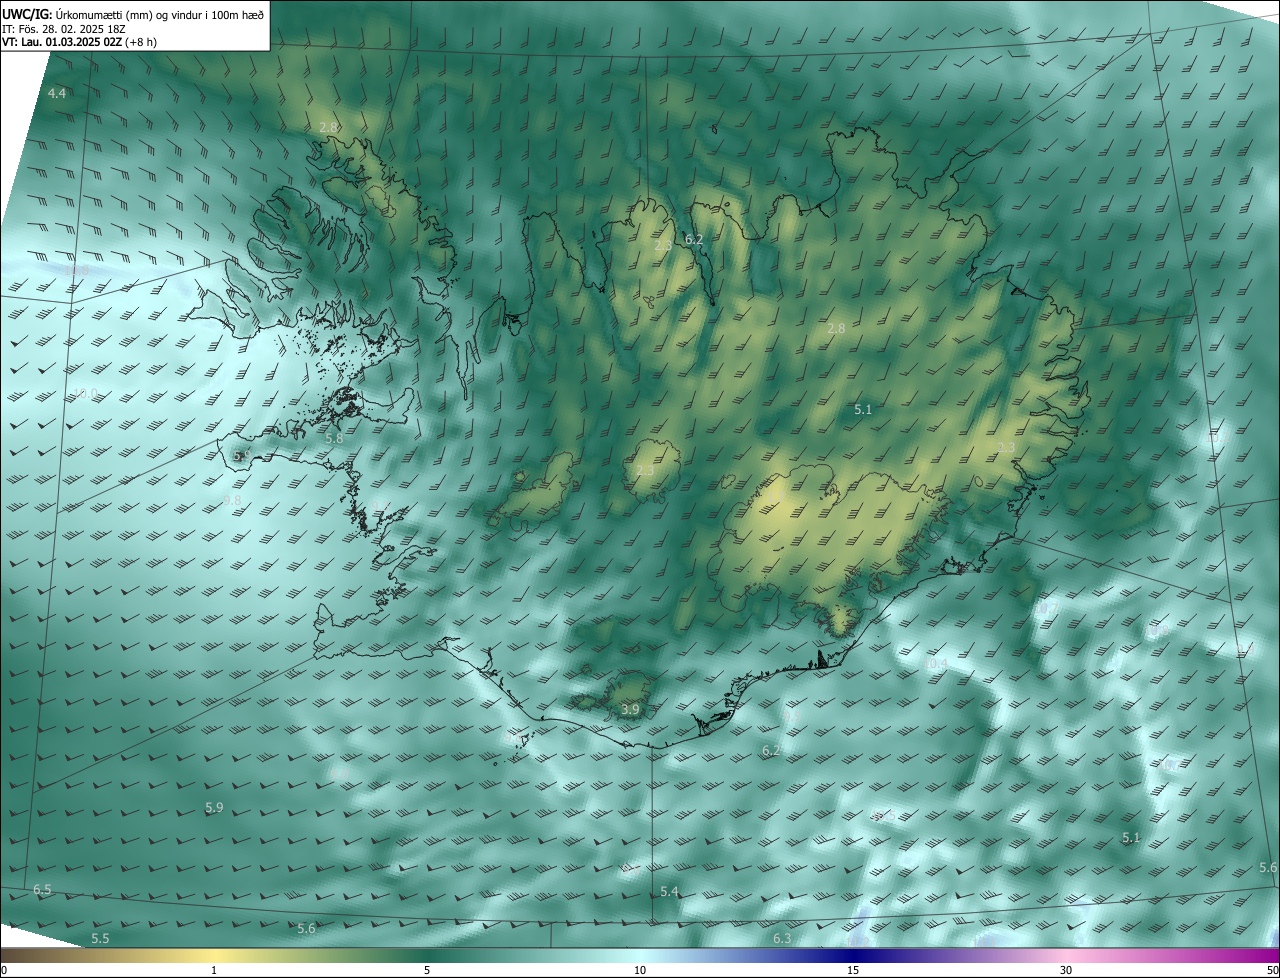Click the '1' label on the color scale
Image resolution: width=1280 pixels, height=978 pixels.
[x=214, y=970]
